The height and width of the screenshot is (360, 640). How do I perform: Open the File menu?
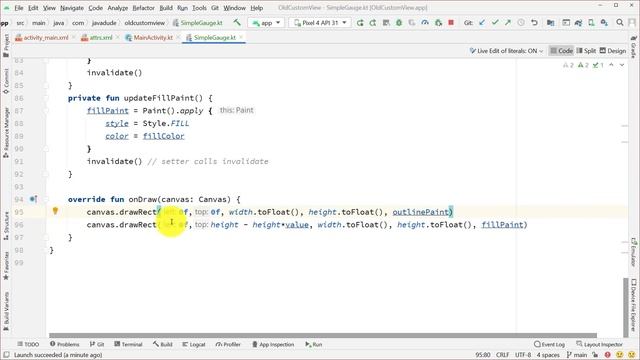click(19, 8)
